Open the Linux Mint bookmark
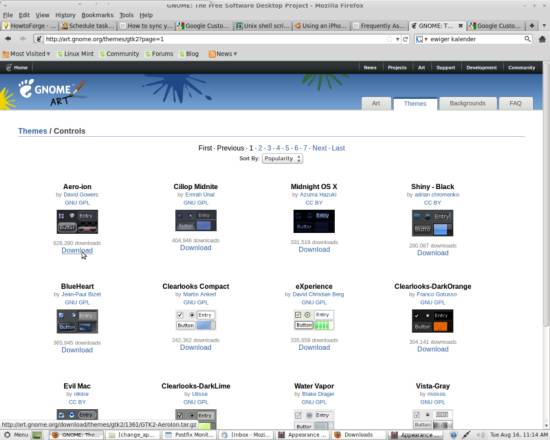Image resolution: width=550 pixels, height=440 pixels. 76,54
